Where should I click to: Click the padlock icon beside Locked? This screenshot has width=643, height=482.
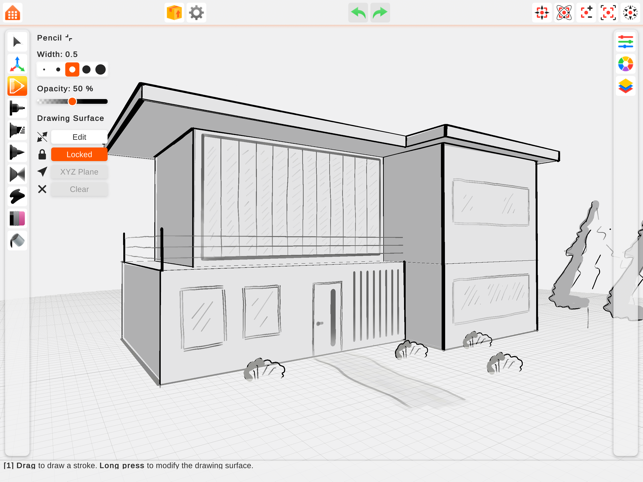tap(42, 154)
